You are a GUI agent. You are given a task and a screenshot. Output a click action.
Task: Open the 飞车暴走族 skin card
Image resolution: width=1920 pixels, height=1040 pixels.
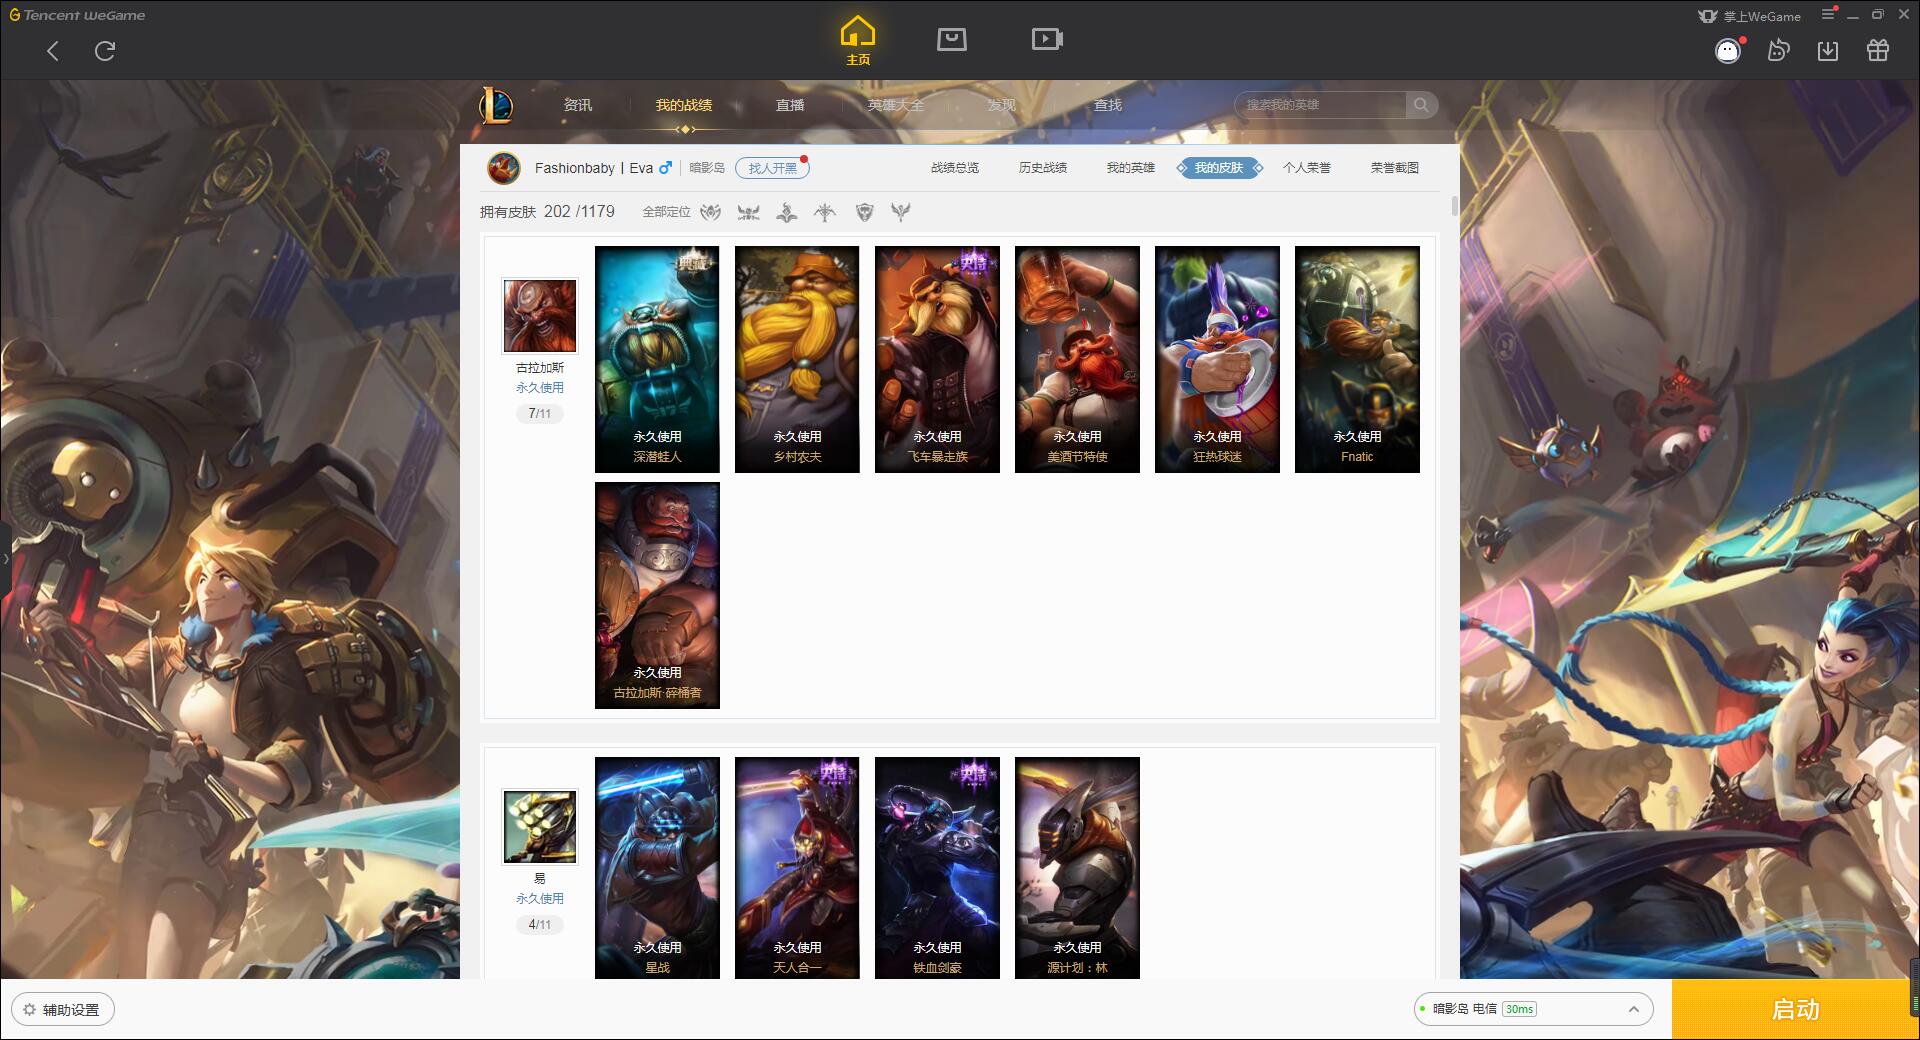point(937,359)
